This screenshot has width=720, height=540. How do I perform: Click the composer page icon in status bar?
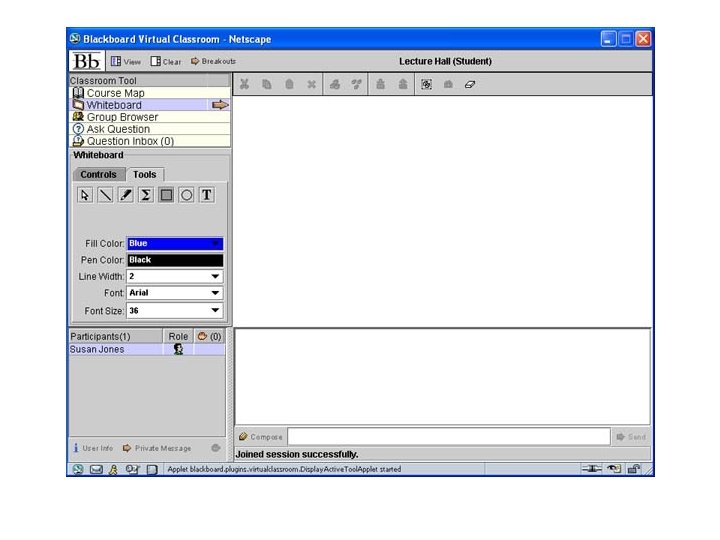pos(152,469)
